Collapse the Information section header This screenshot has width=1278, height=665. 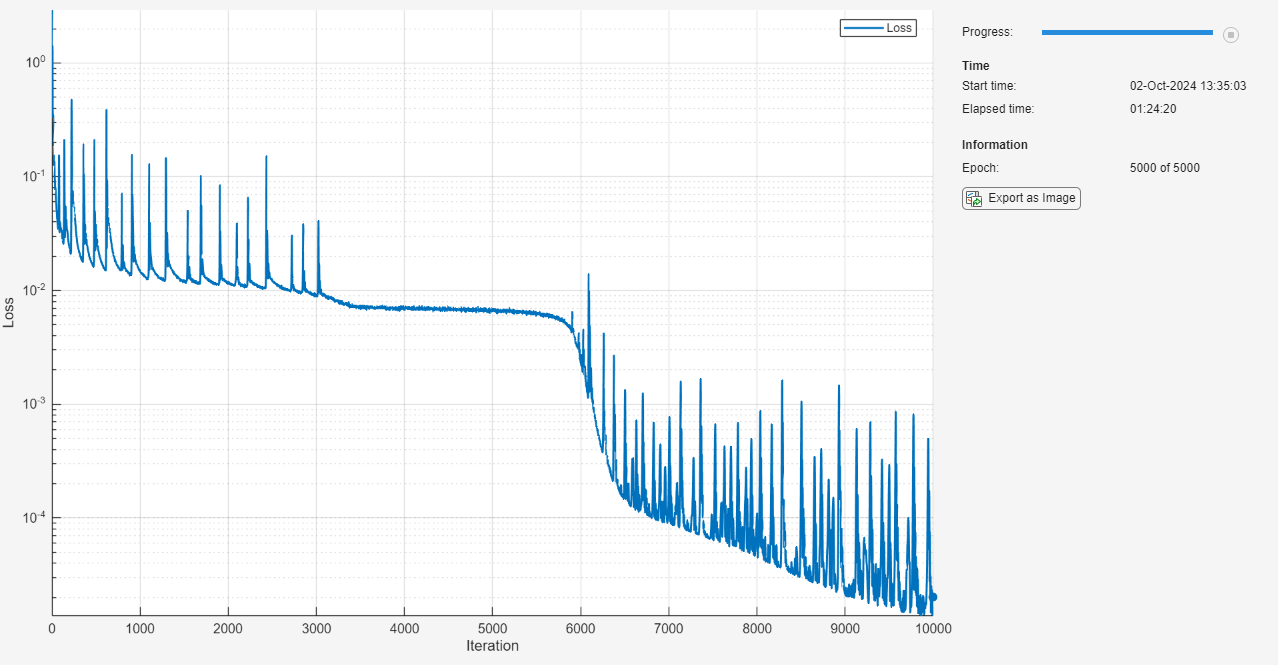995,144
